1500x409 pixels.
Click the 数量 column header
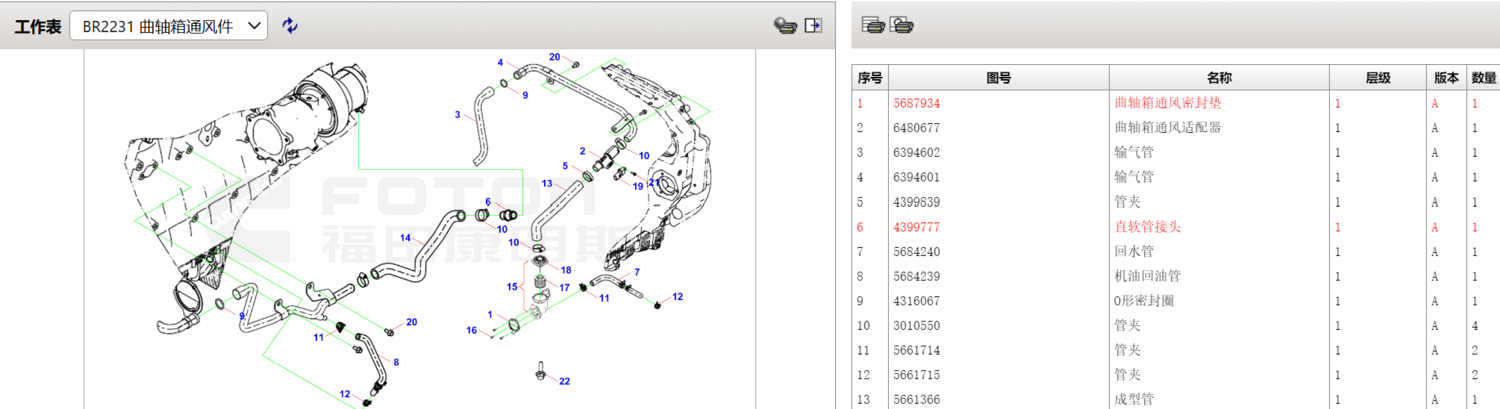1483,78
